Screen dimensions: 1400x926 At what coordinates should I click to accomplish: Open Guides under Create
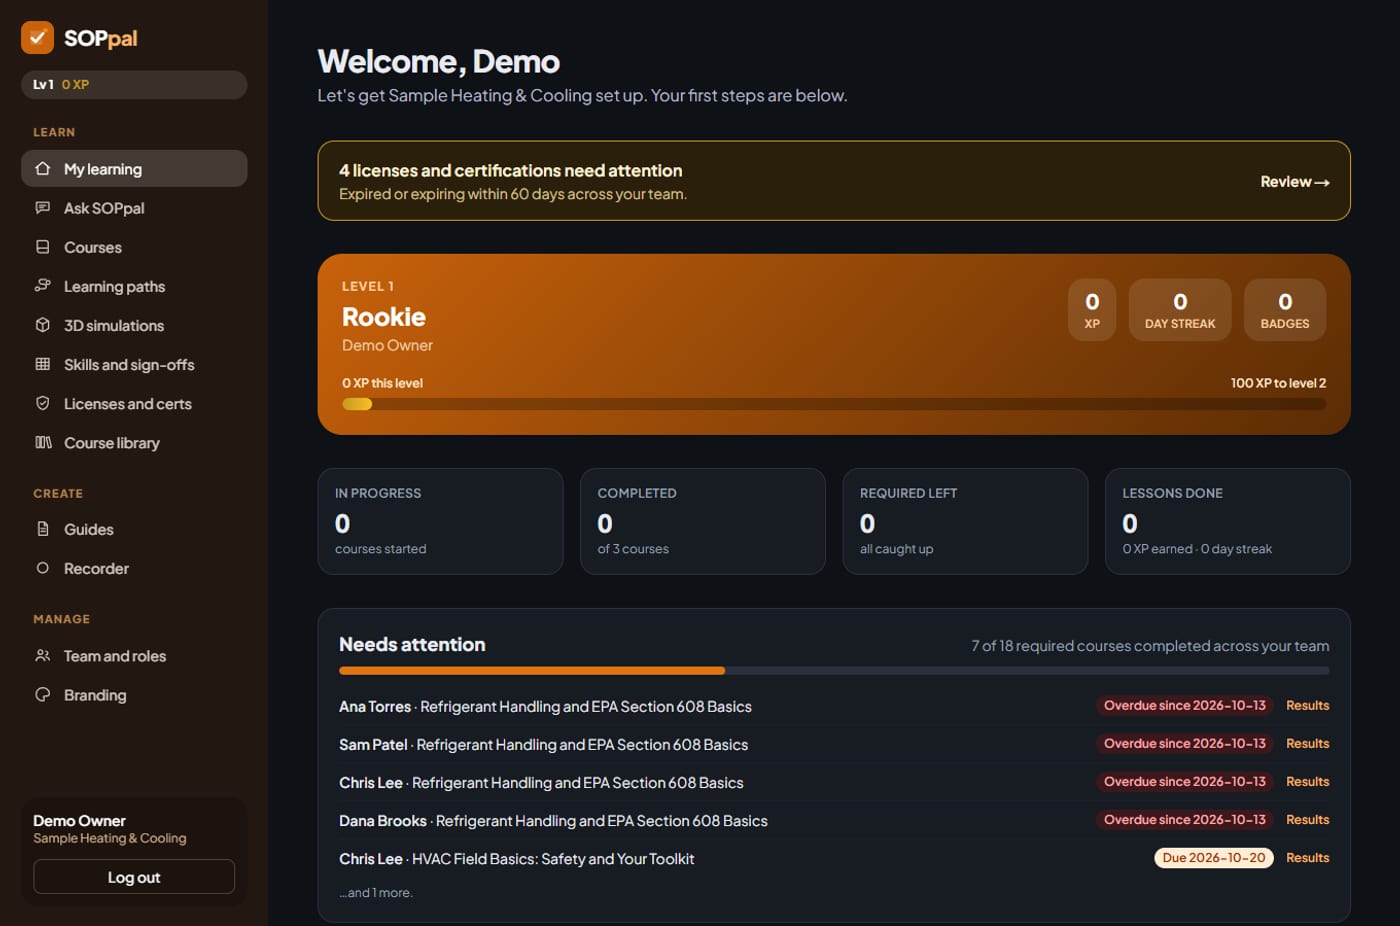134,529
